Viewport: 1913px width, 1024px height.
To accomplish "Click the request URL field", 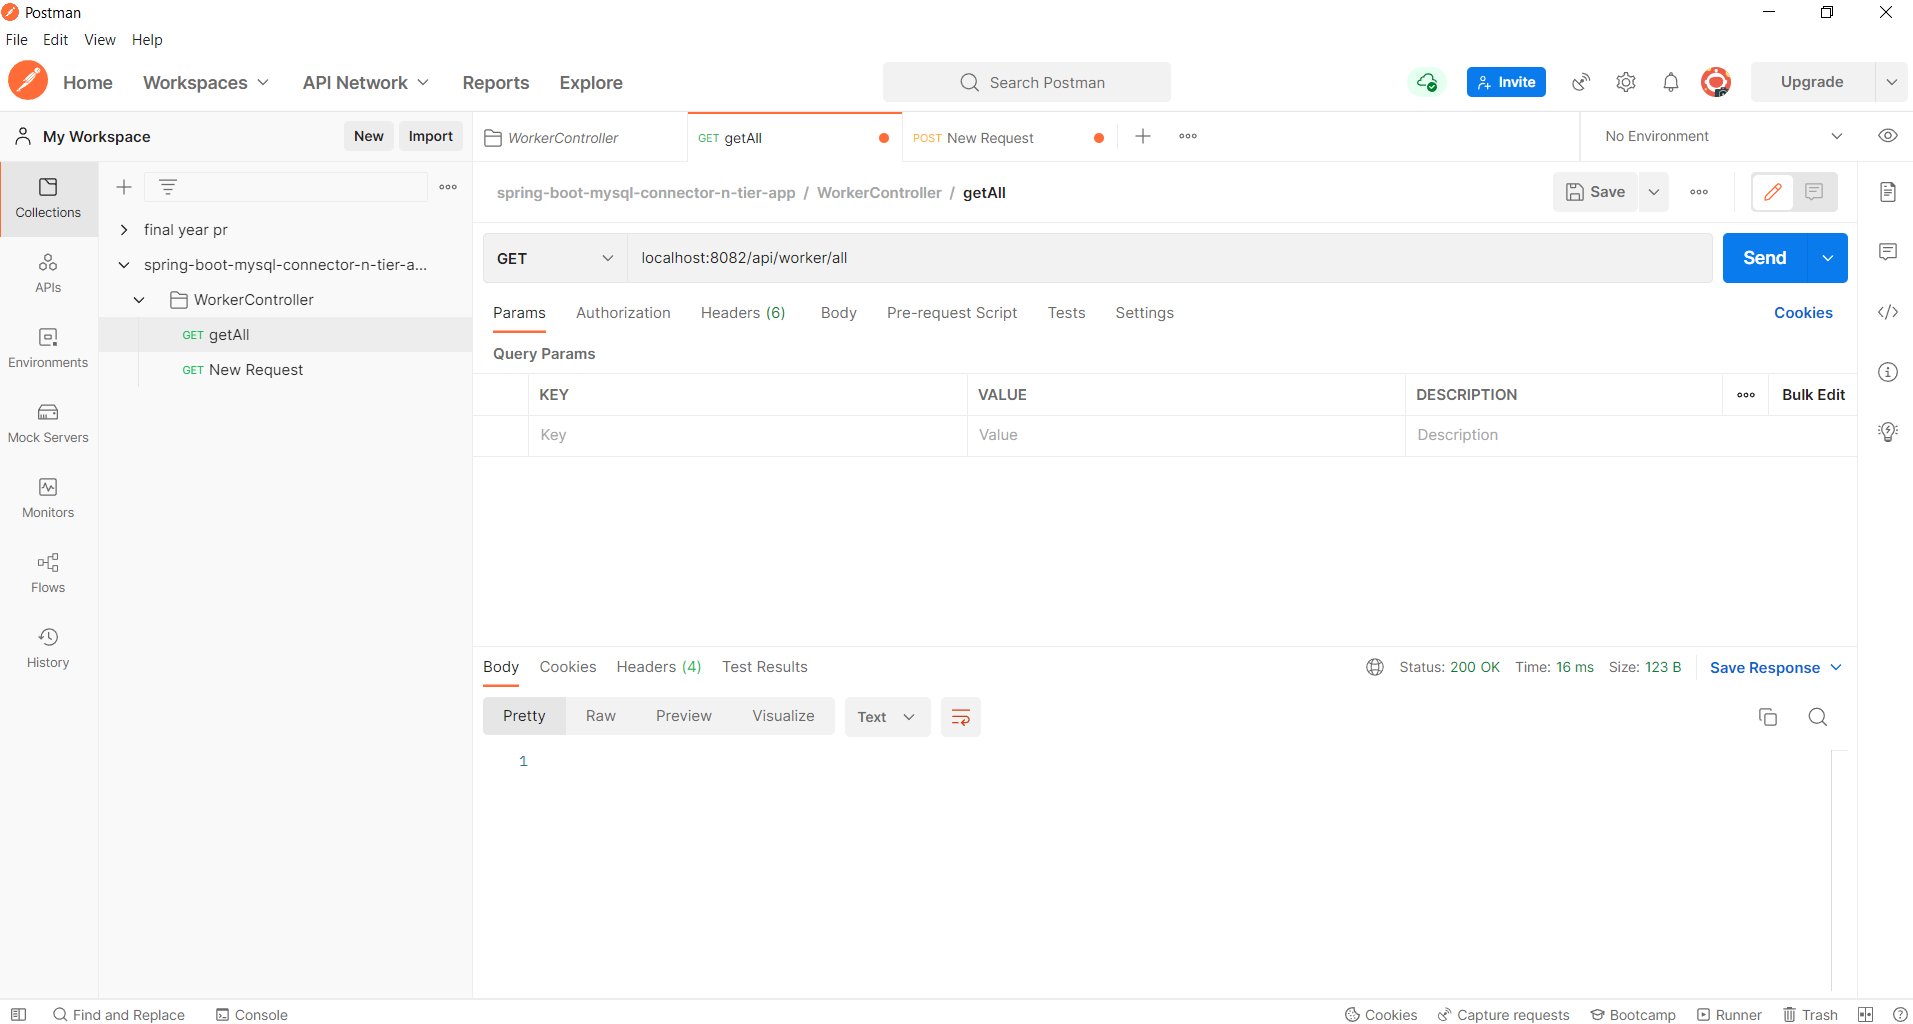I will [x=1170, y=258].
